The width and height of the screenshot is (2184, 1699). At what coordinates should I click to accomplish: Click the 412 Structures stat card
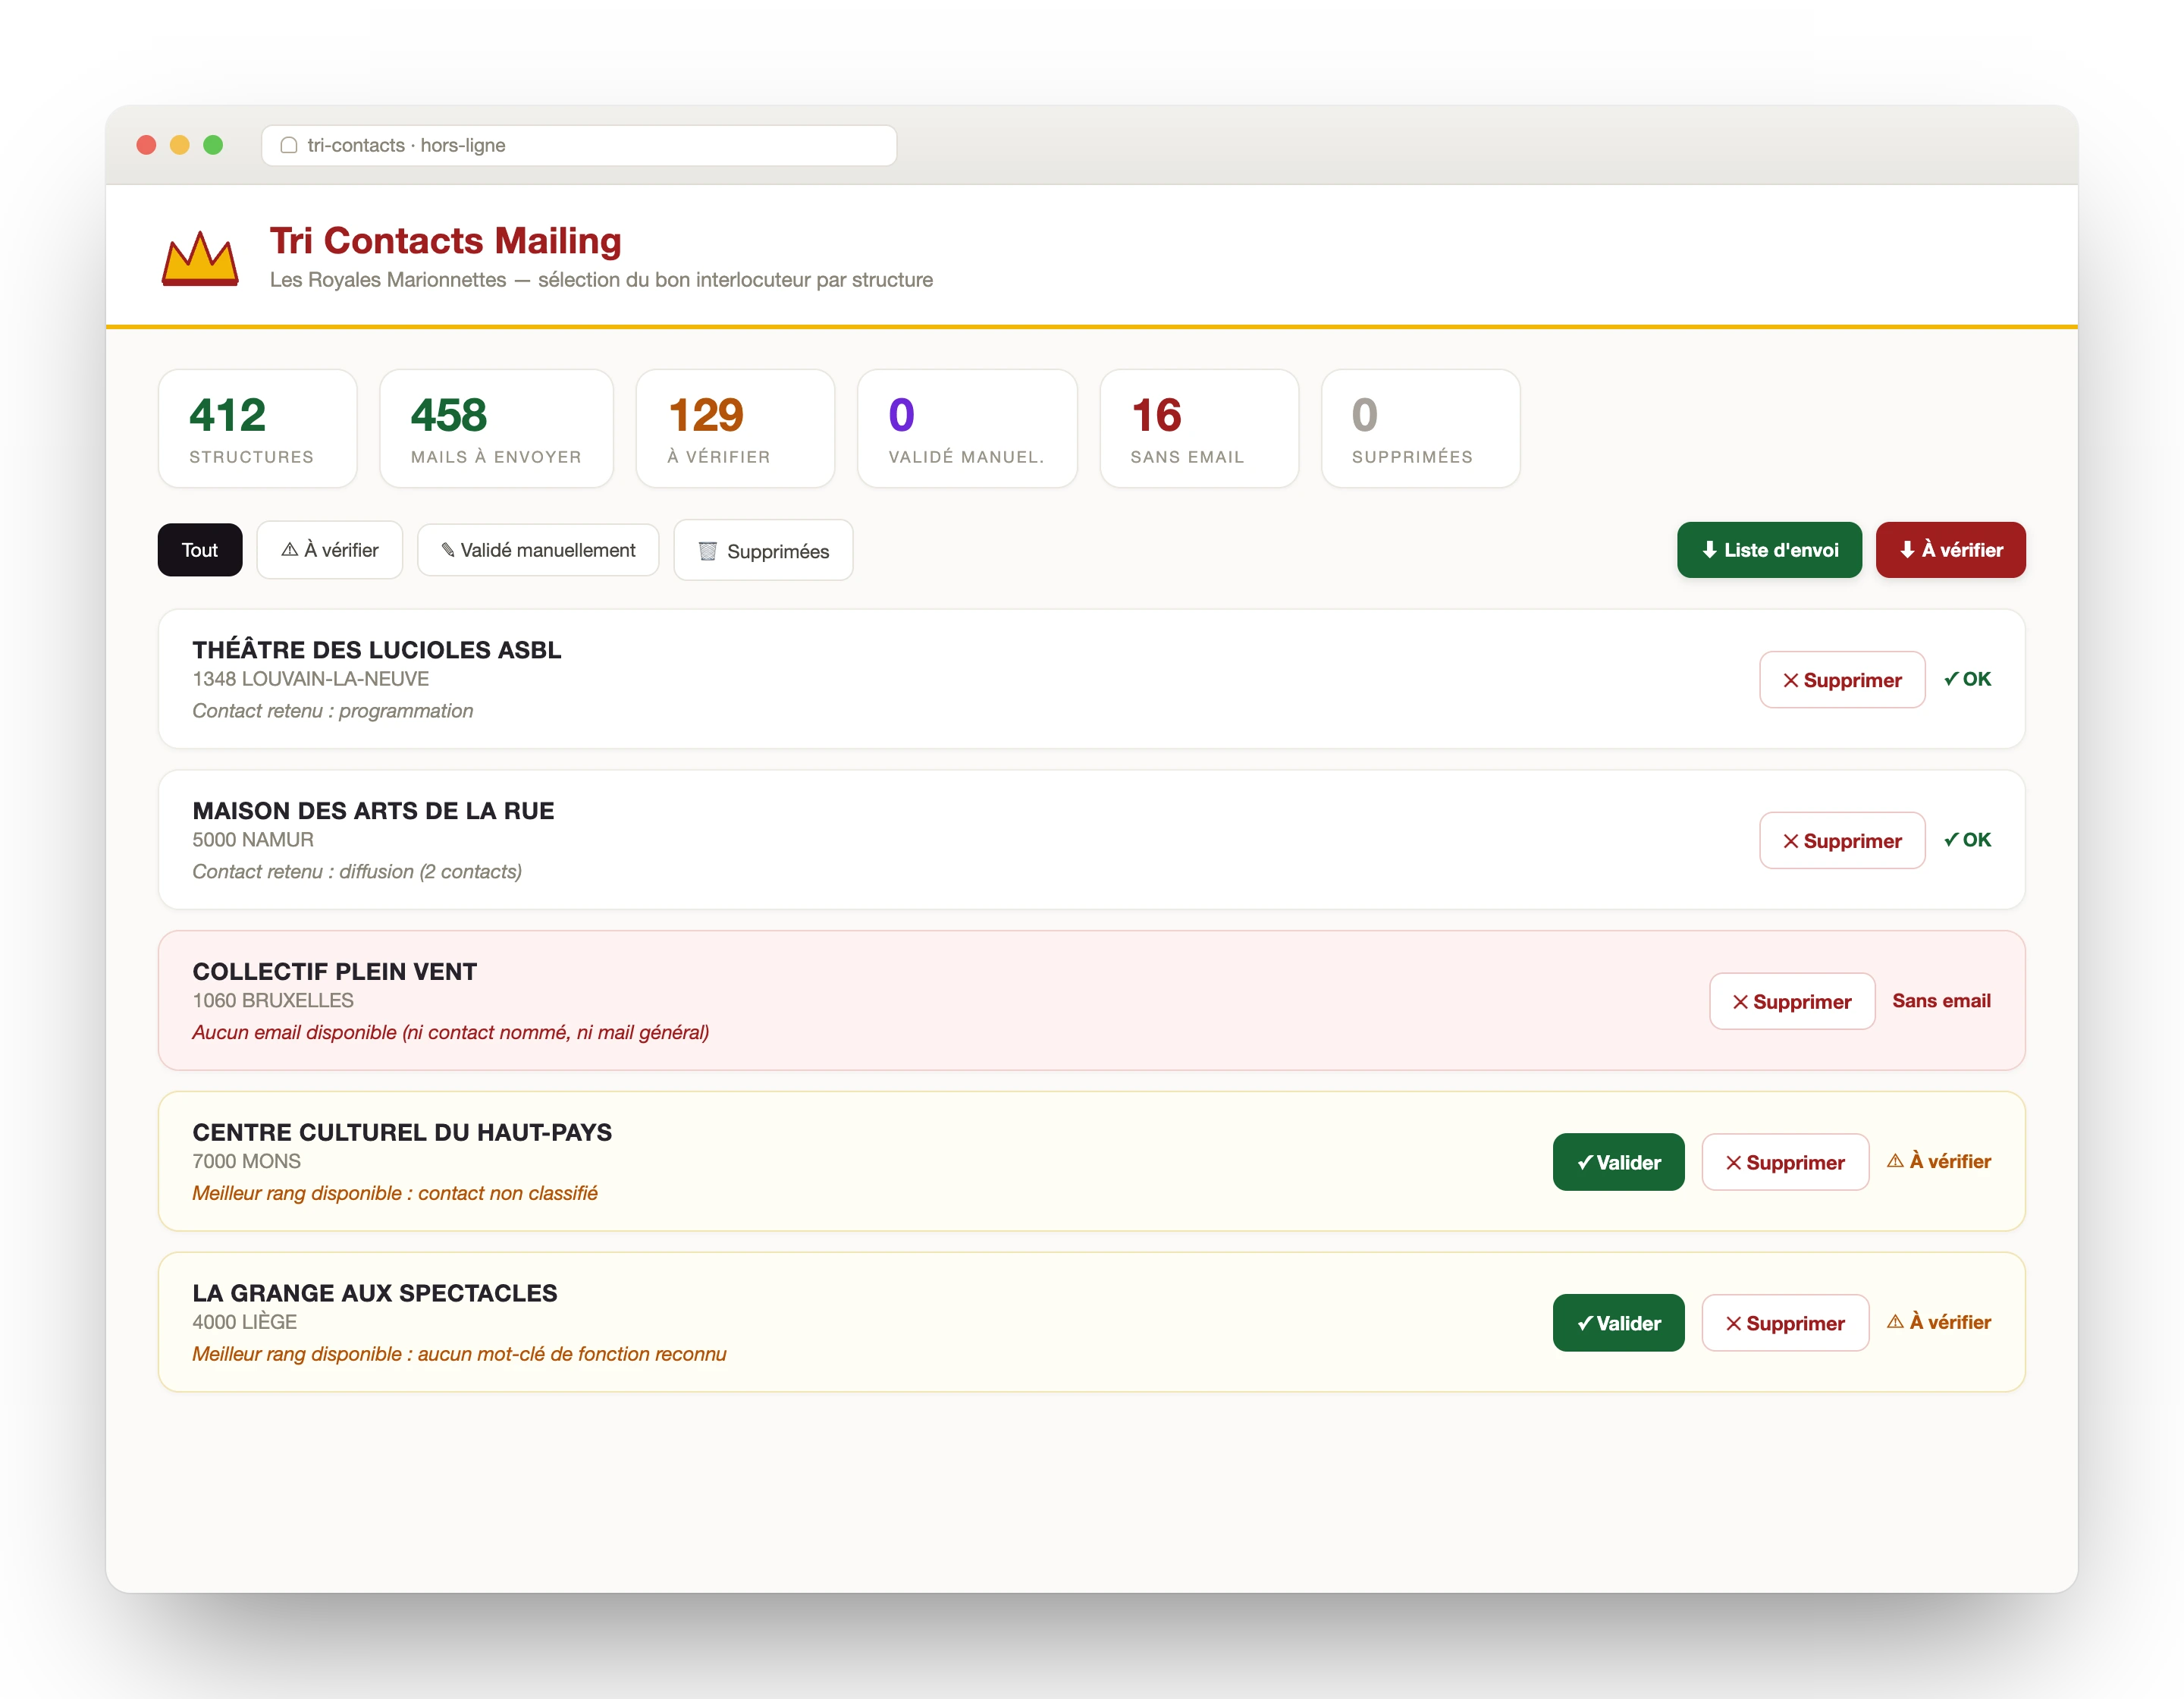coord(258,429)
